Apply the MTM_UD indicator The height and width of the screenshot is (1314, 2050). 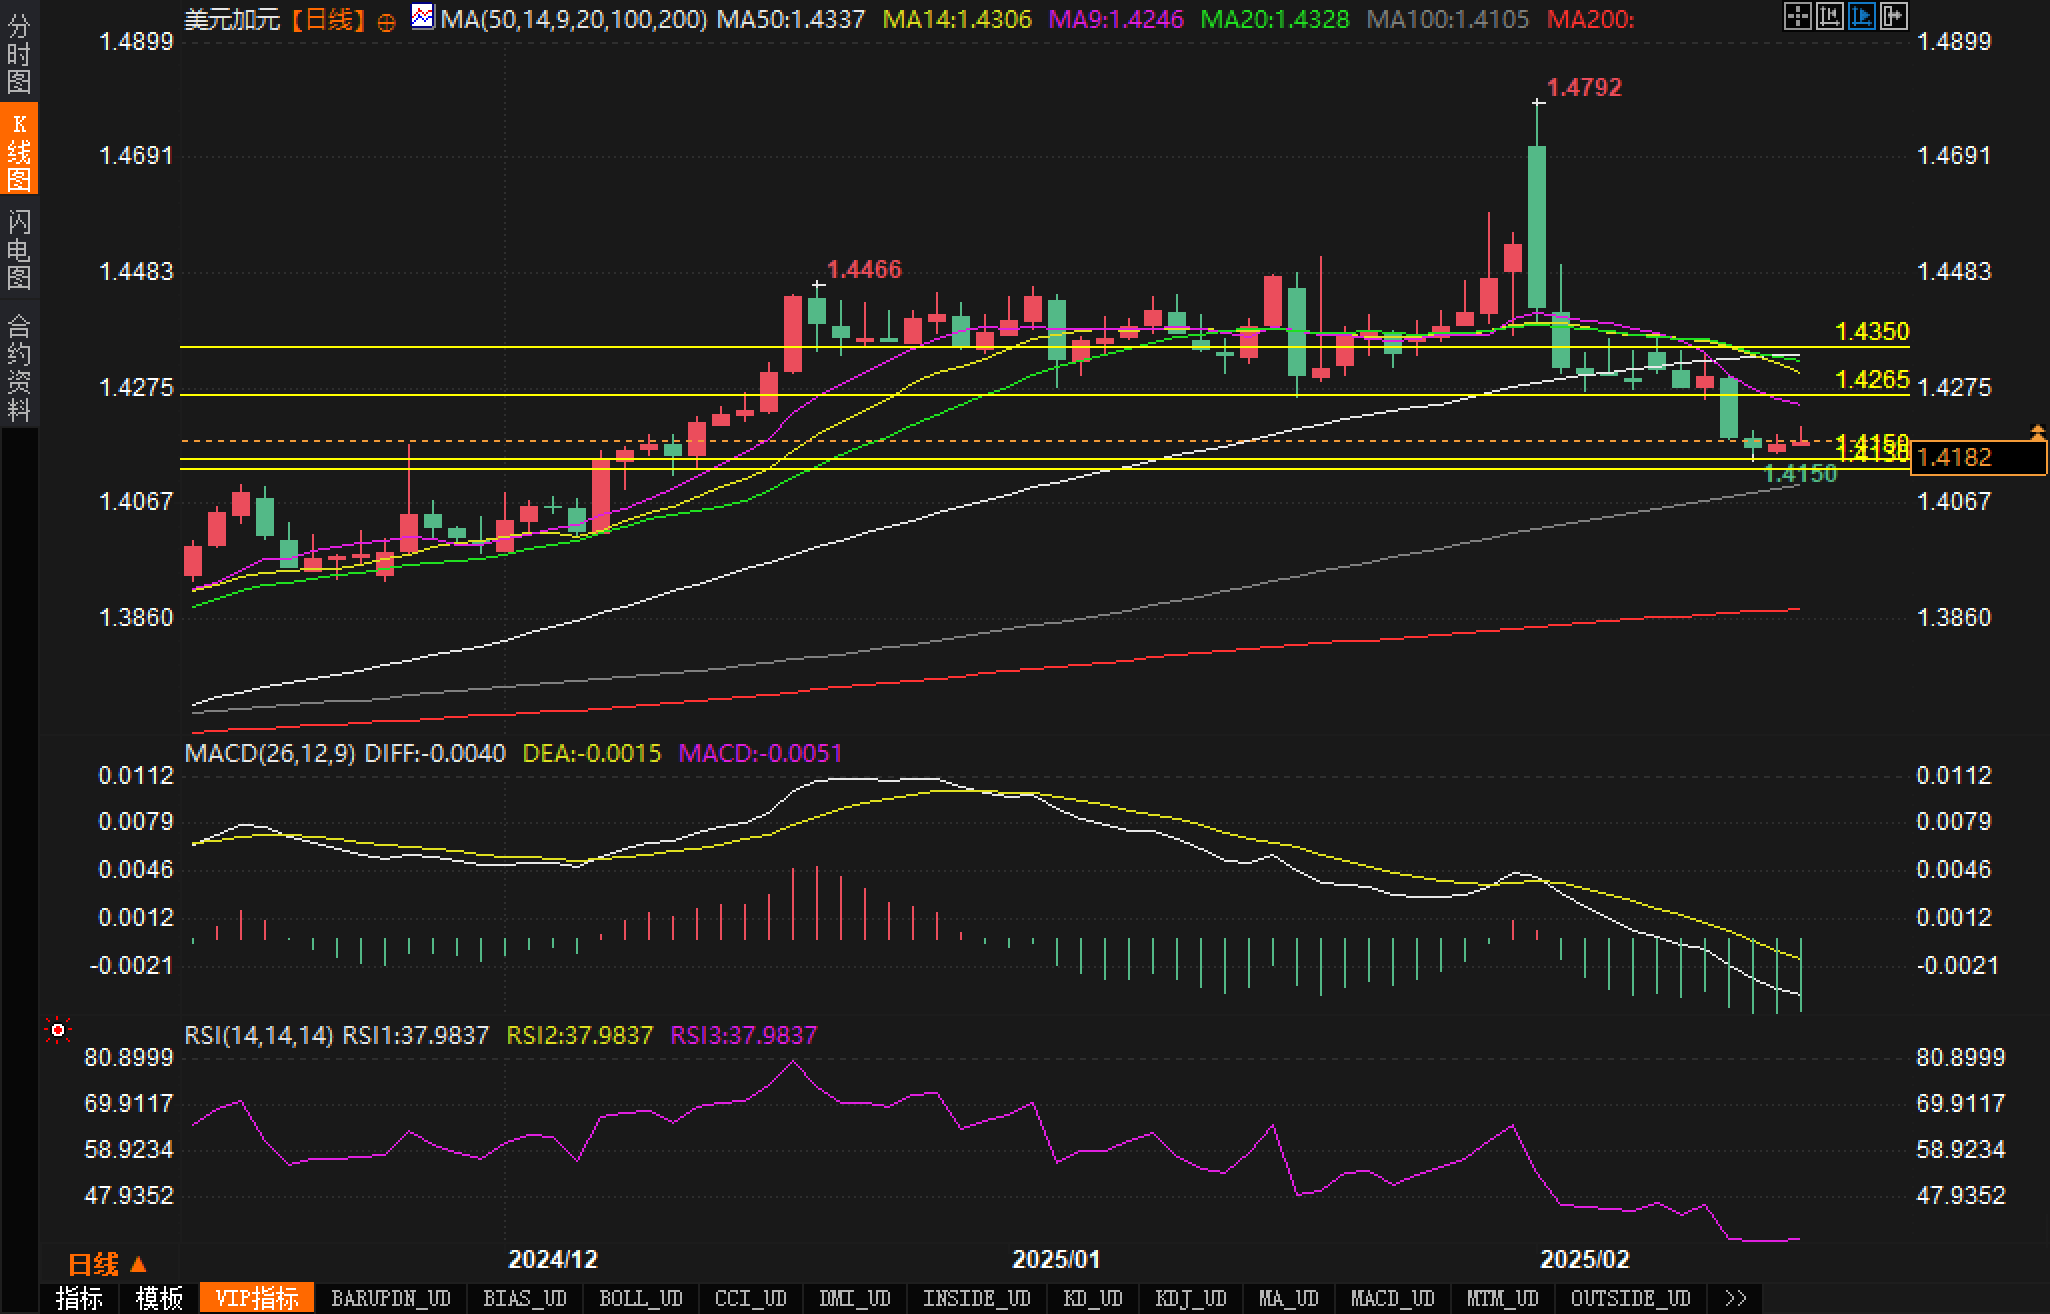click(x=1503, y=1298)
